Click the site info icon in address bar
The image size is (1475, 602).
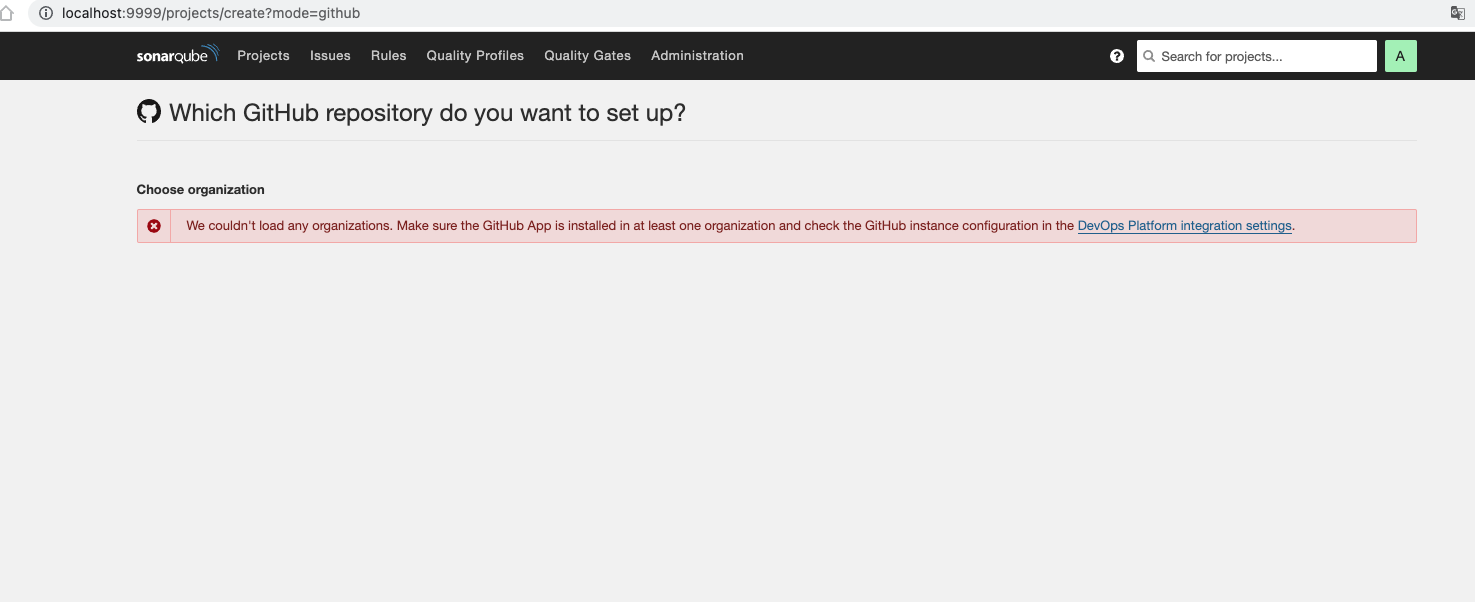(45, 13)
